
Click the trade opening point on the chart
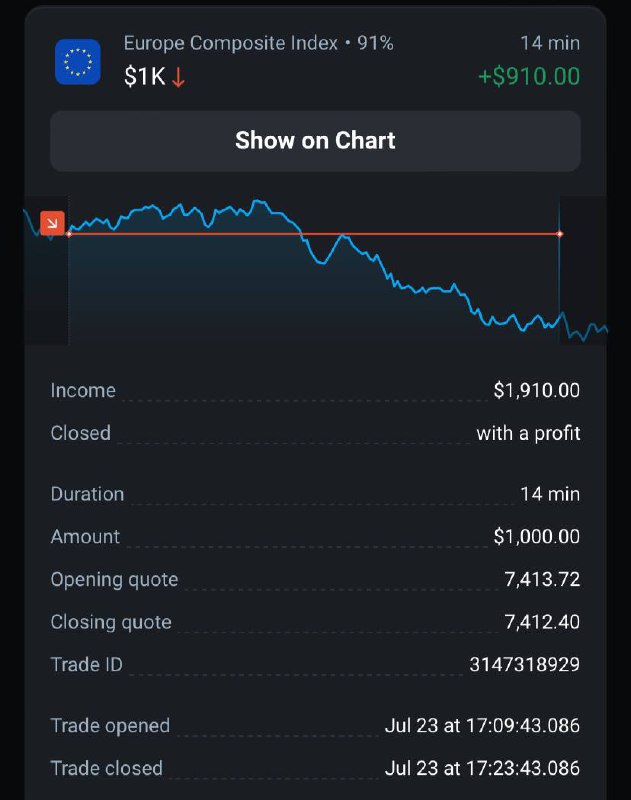coord(69,234)
